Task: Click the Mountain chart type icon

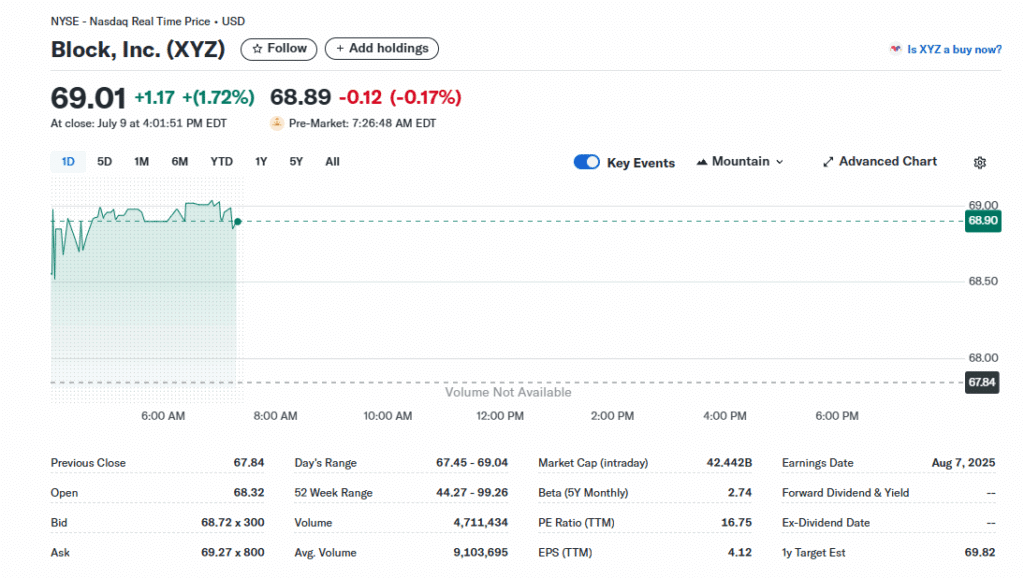Action: (x=702, y=162)
